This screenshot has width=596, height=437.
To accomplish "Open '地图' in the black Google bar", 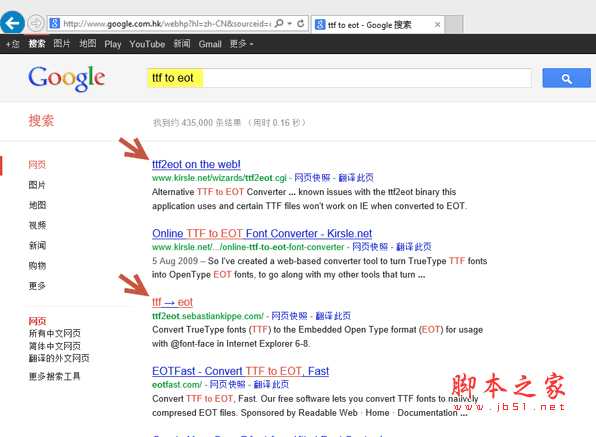I will pyautogui.click(x=87, y=44).
